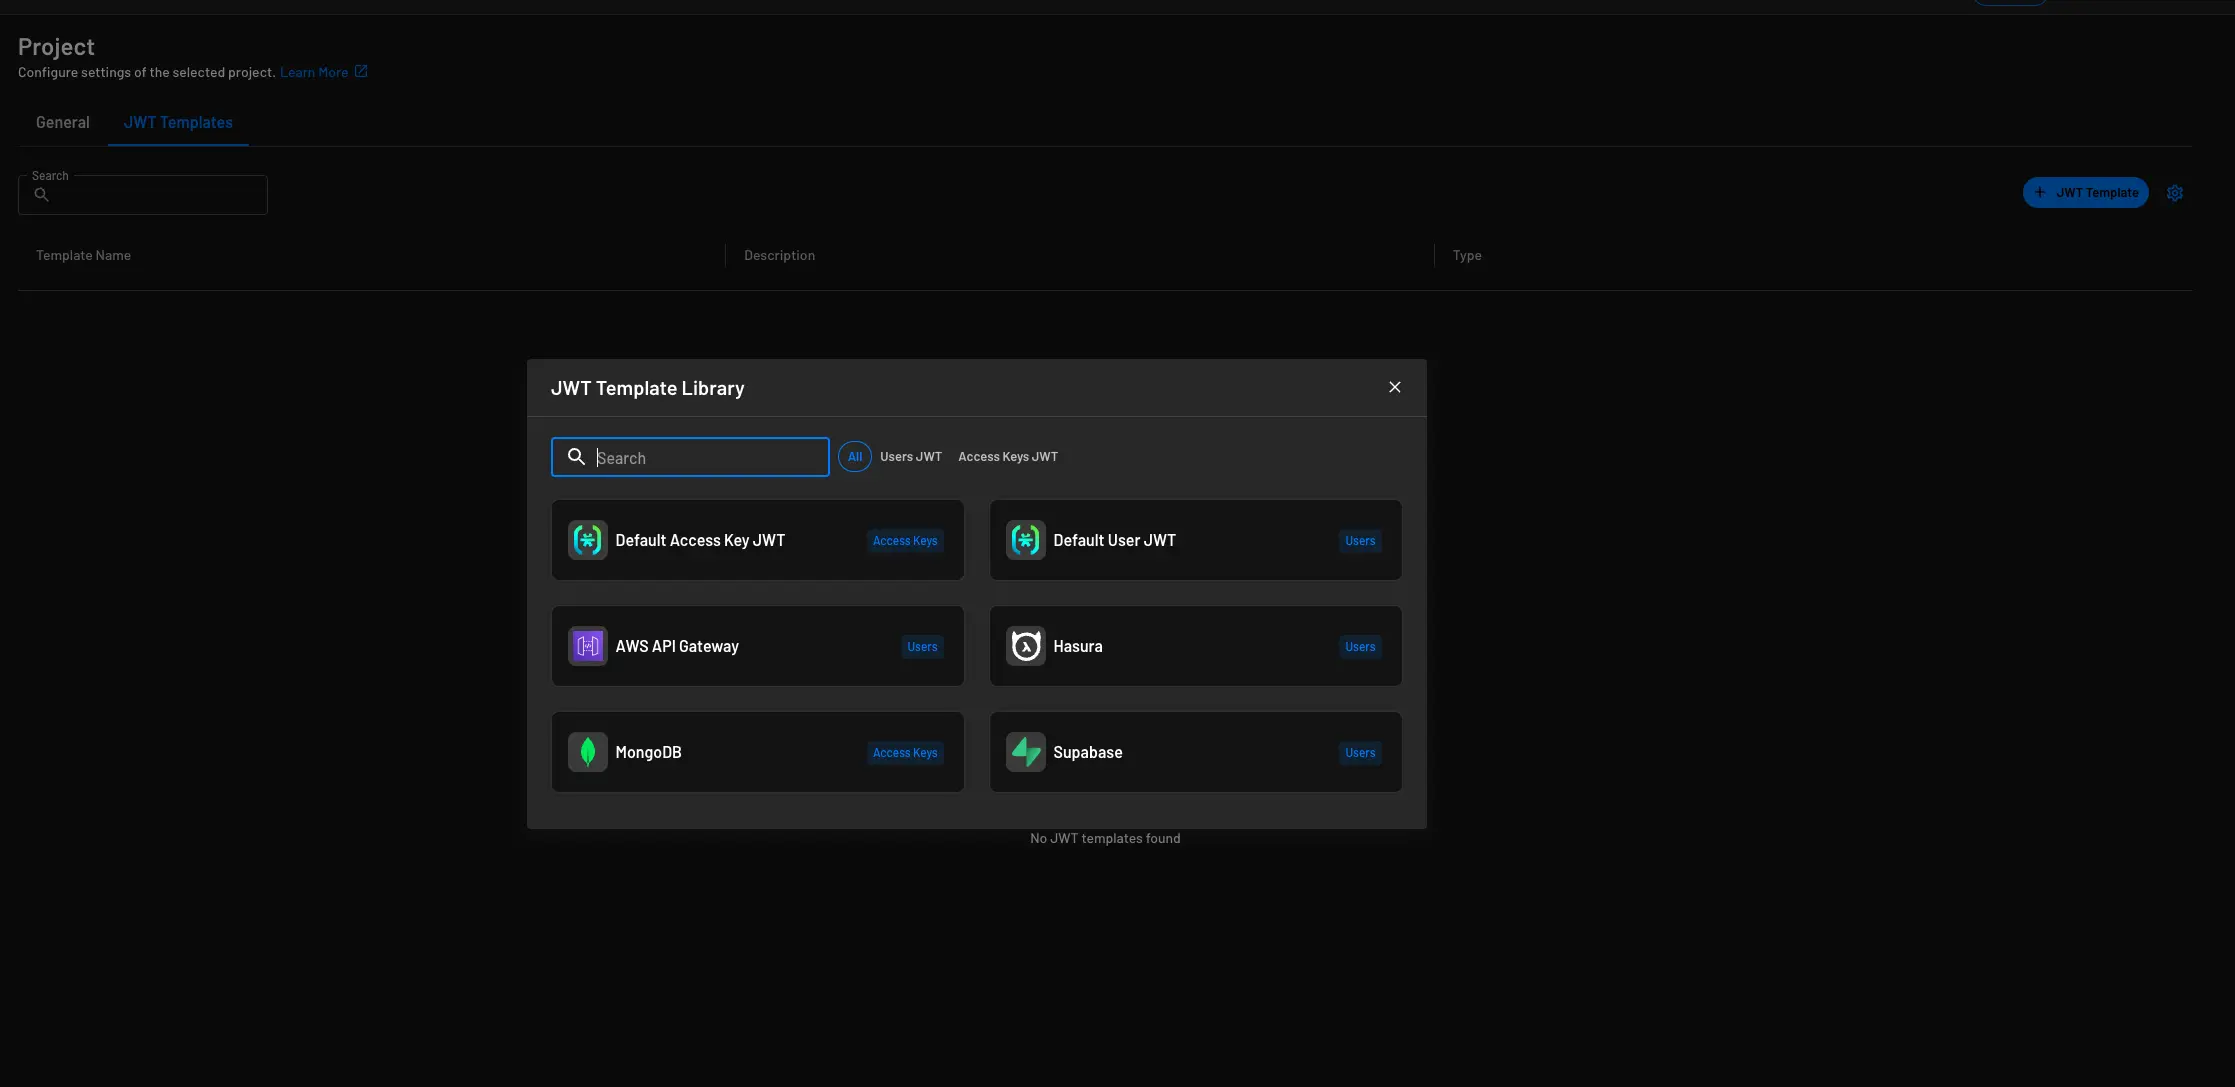Viewport: 2235px width, 1087px height.
Task: Click the page Search field above table
Action: point(143,195)
